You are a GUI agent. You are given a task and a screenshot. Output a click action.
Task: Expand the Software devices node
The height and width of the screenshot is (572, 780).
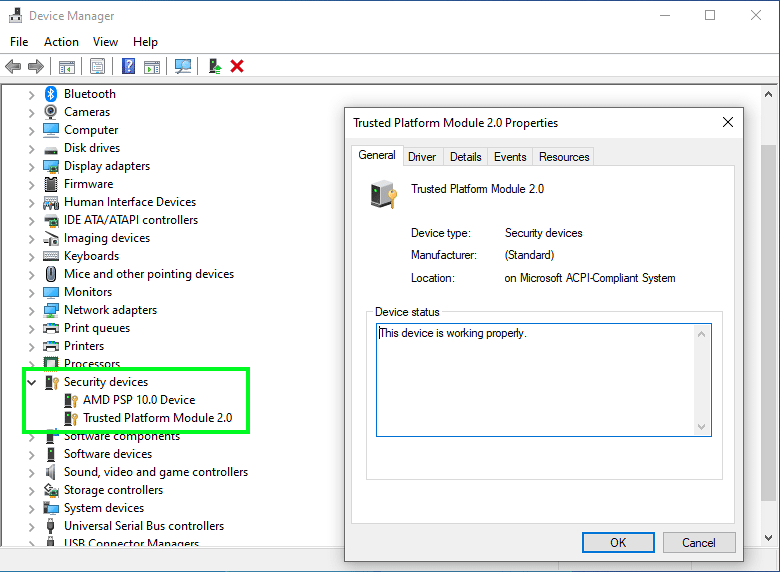(x=31, y=455)
